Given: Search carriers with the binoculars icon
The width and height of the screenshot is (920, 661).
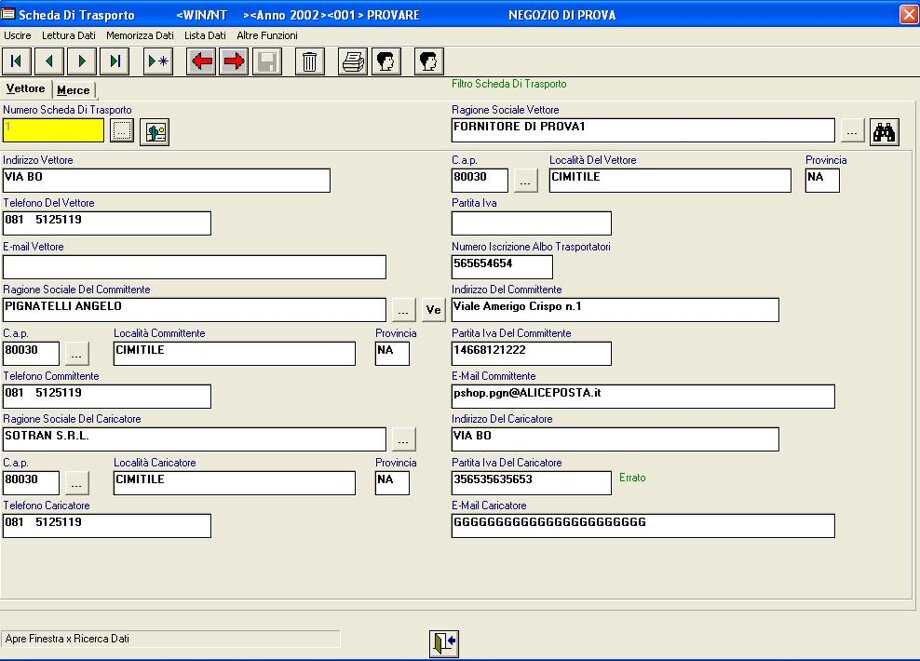Looking at the screenshot, I should click(884, 131).
